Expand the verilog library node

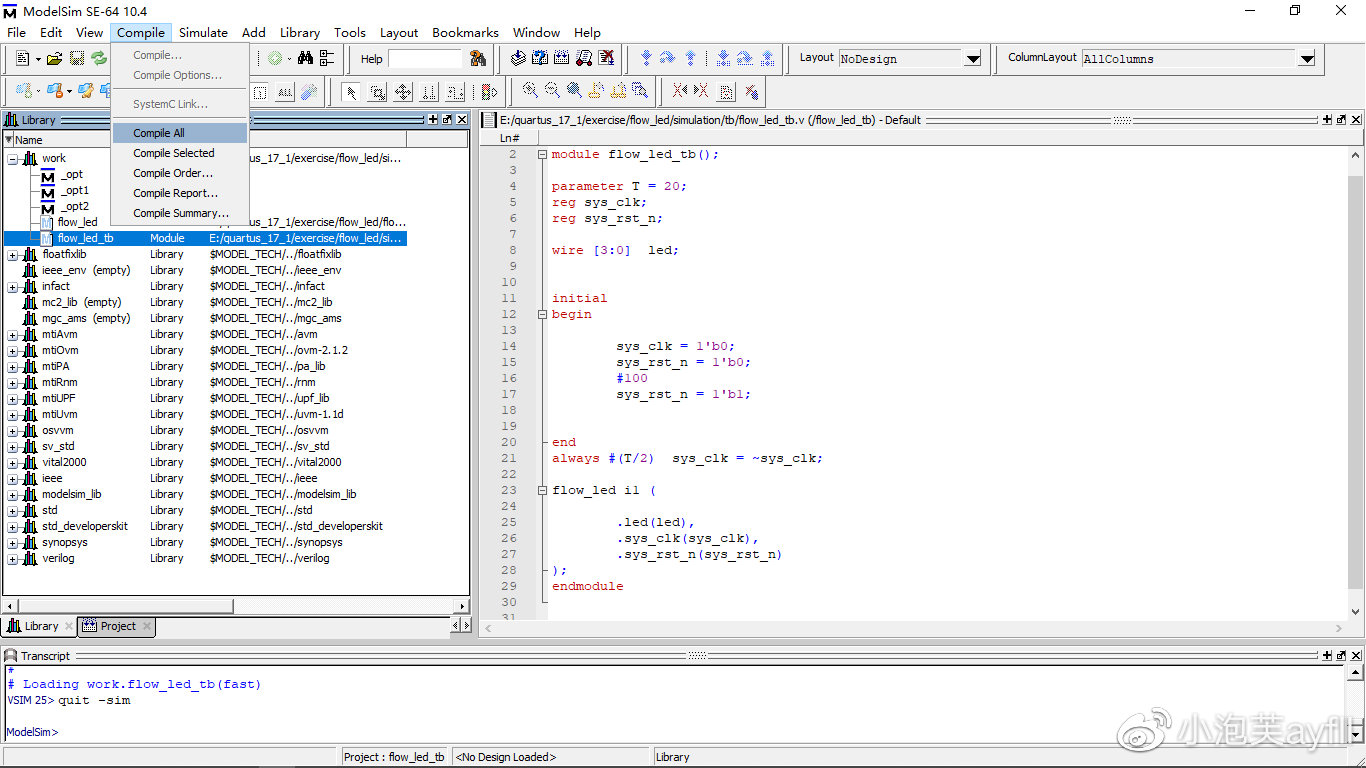click(x=13, y=558)
